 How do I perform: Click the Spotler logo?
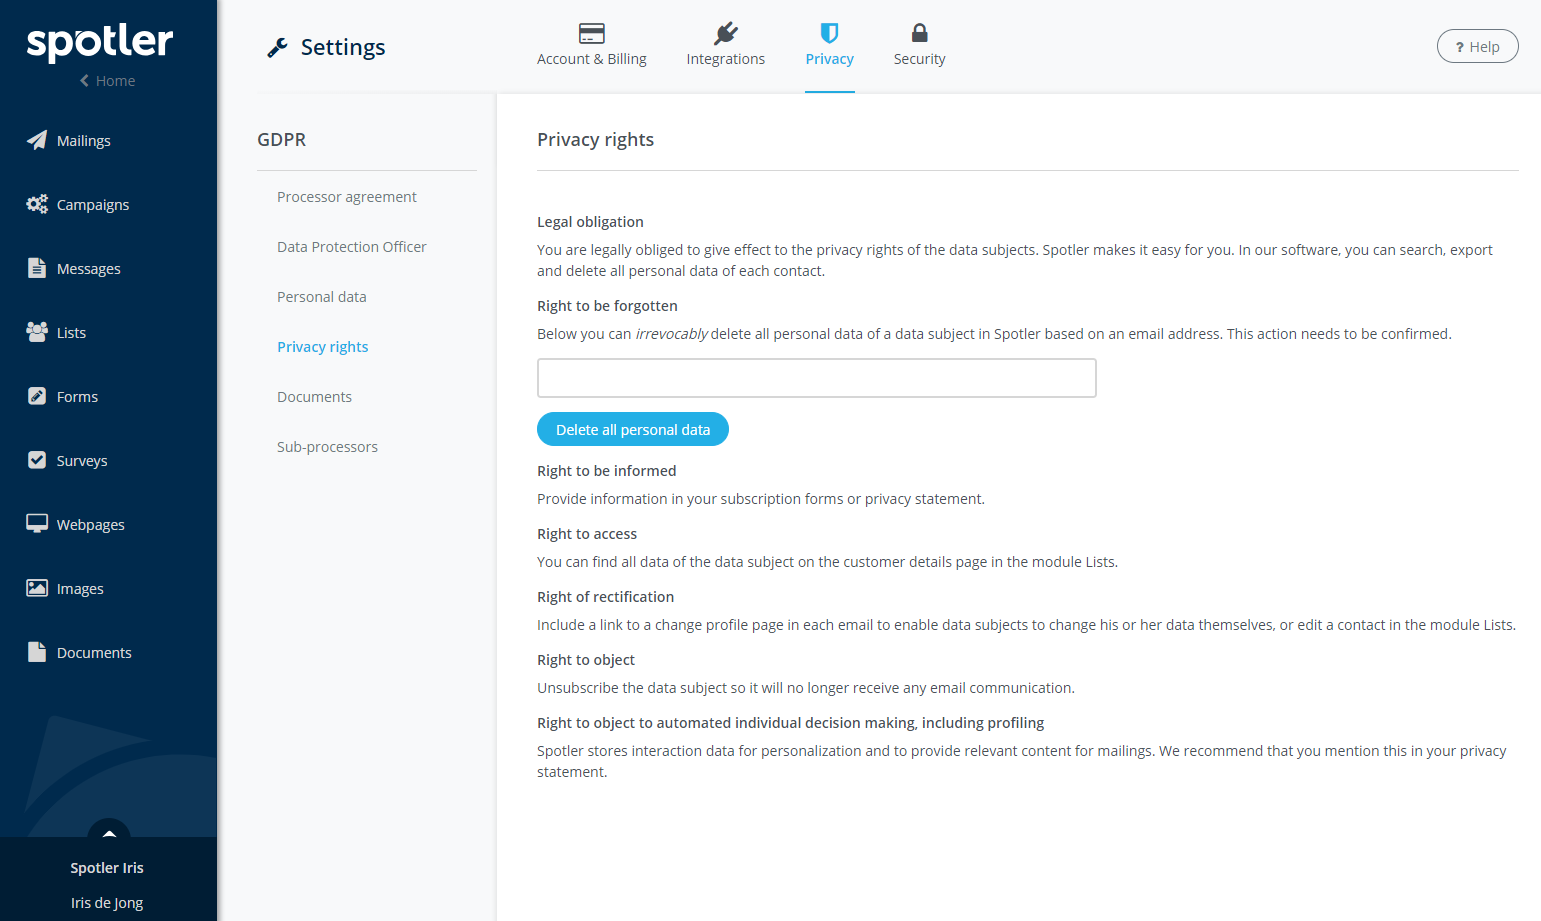coord(100,42)
